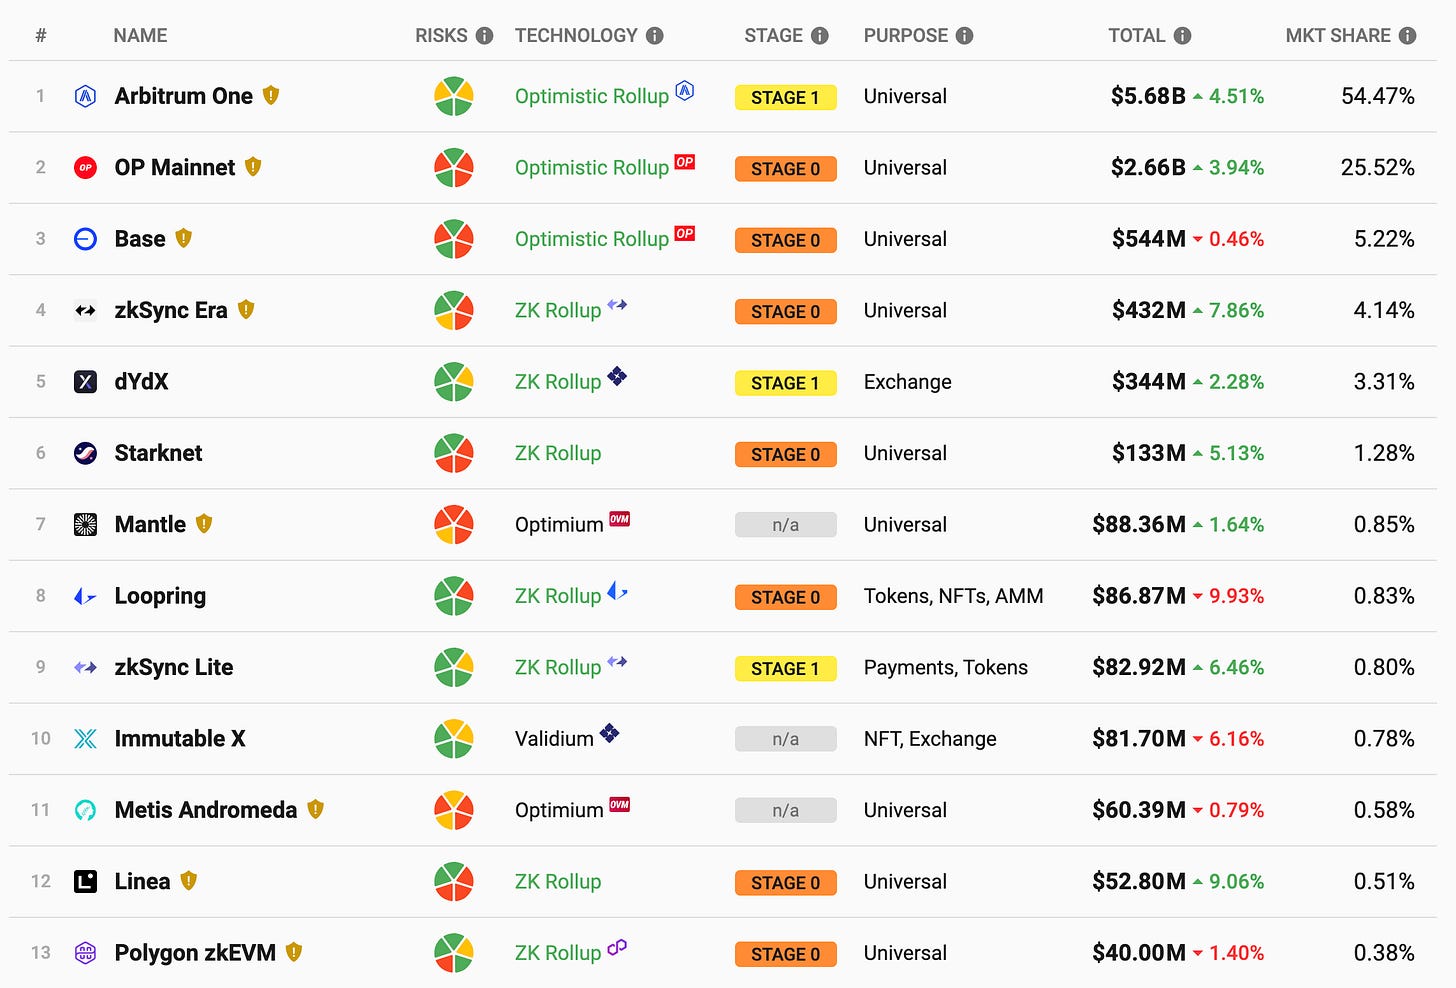
Task: Click the Exchange purpose in dYdX row
Action: [908, 382]
